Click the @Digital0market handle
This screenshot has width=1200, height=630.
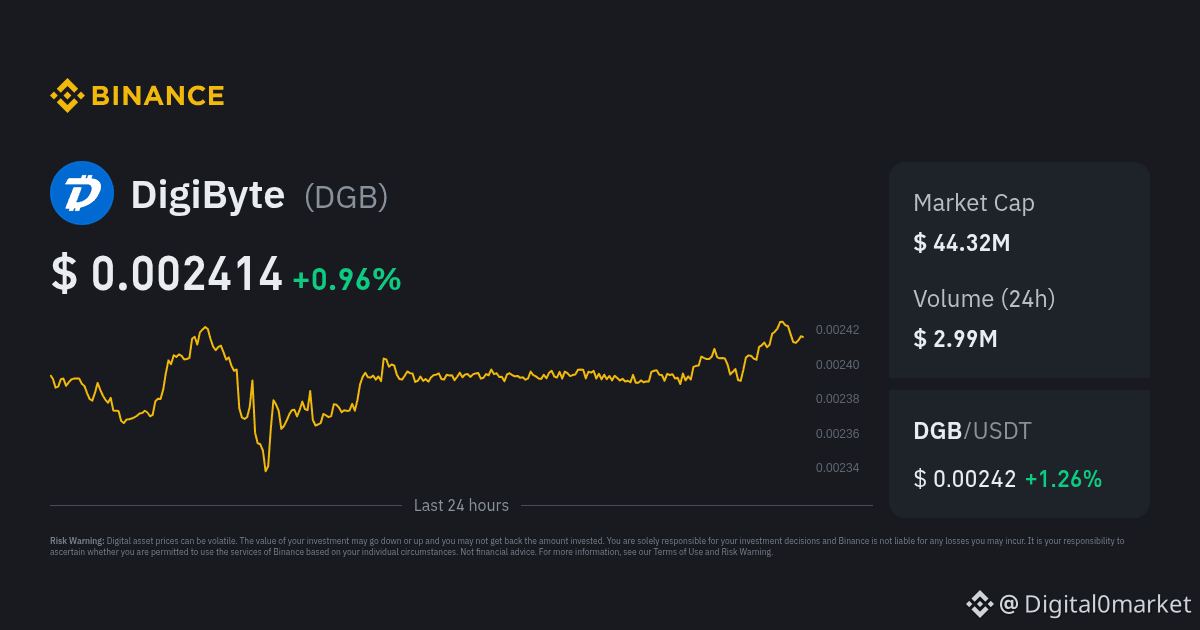pyautogui.click(x=1096, y=604)
